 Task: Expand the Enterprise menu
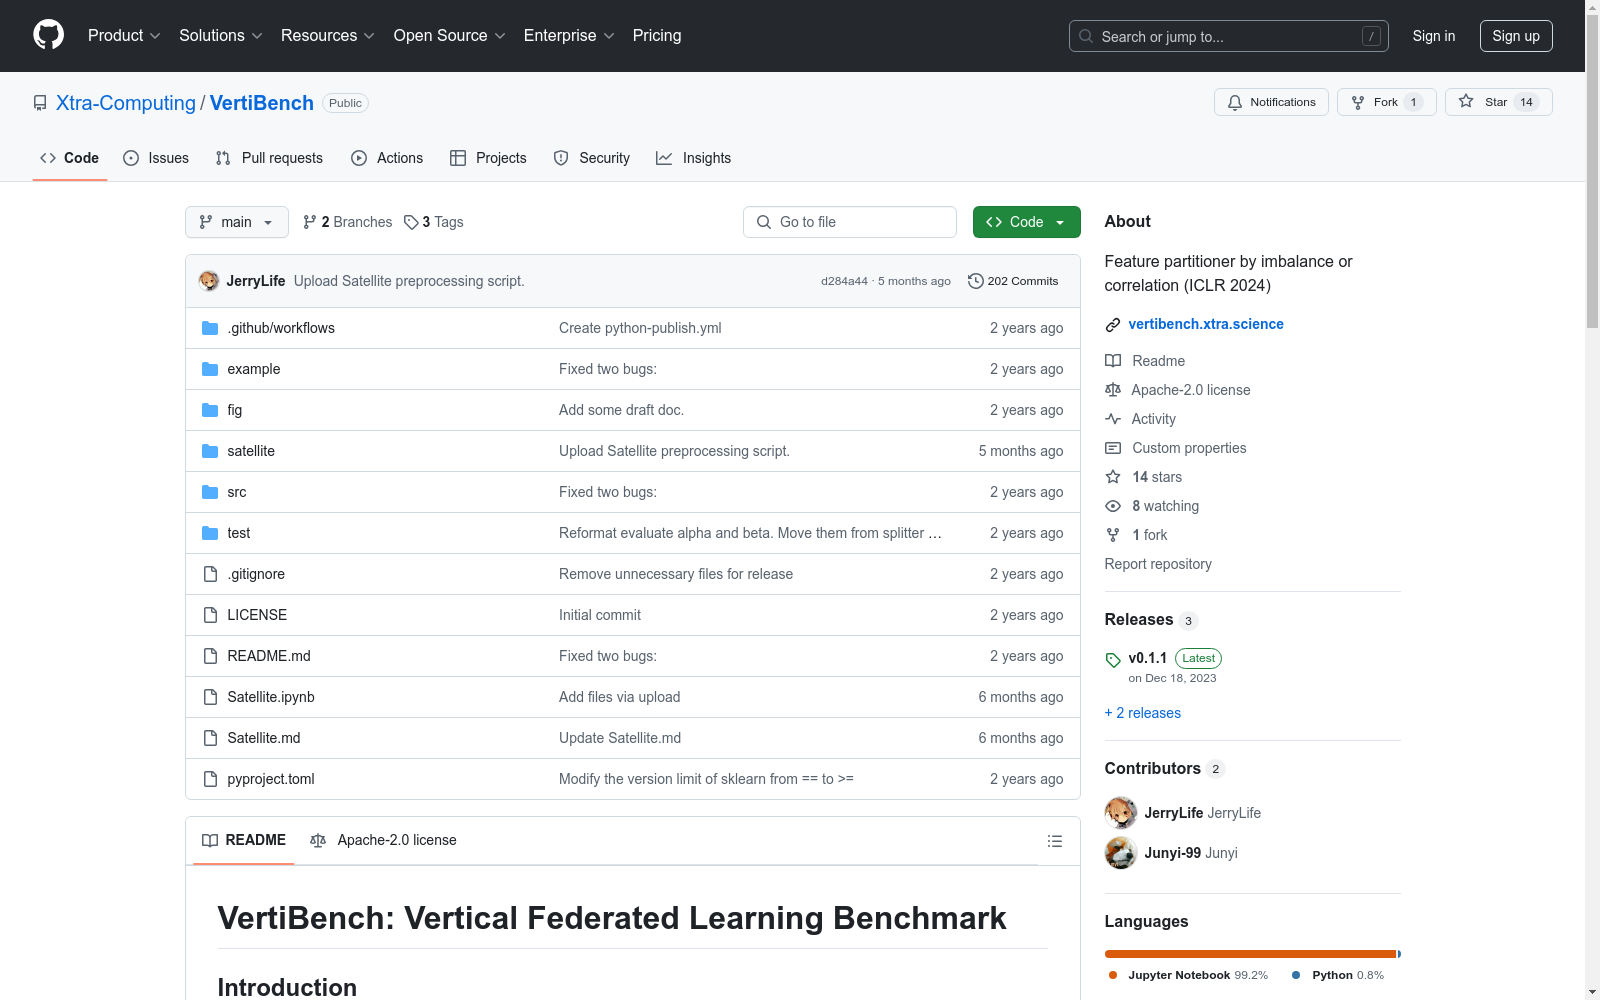pyautogui.click(x=569, y=35)
